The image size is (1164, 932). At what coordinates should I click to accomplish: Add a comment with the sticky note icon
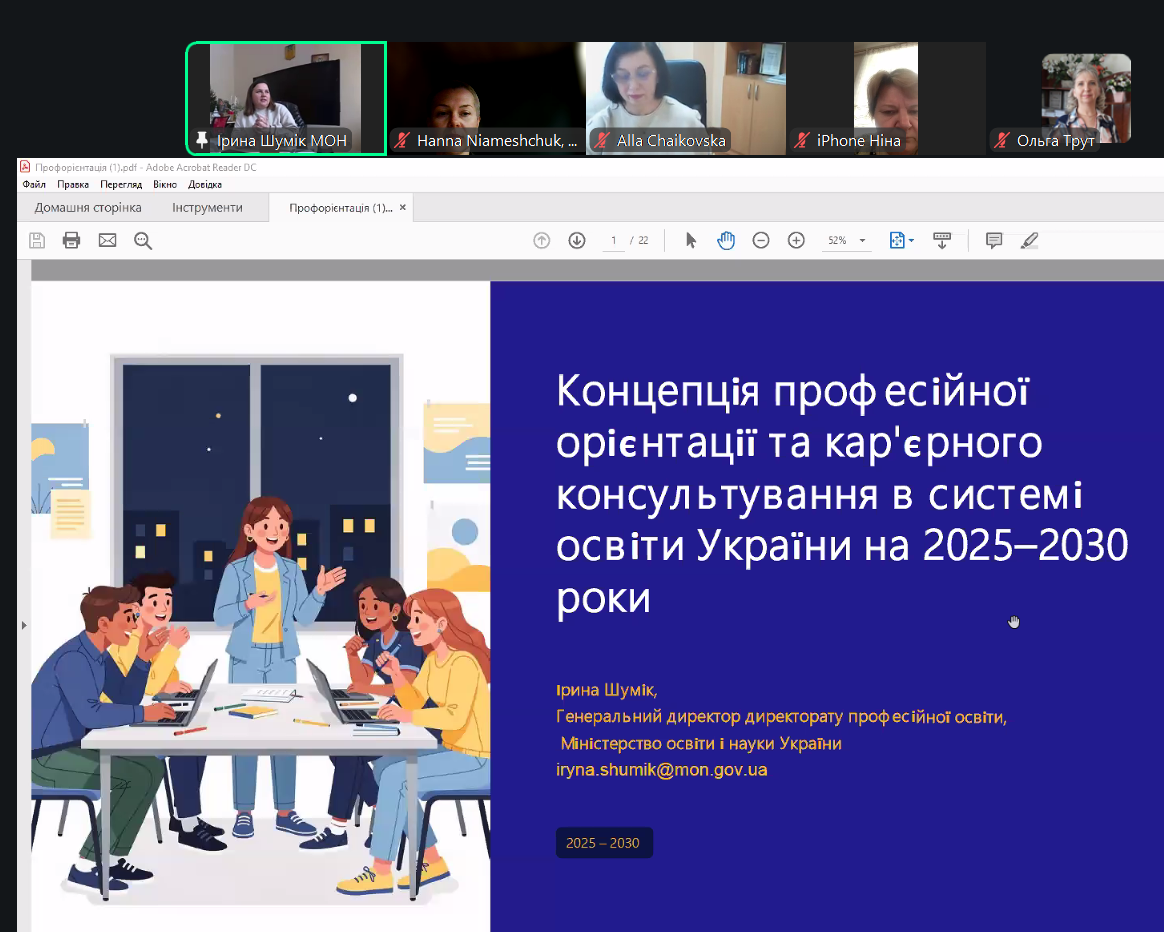[994, 240]
